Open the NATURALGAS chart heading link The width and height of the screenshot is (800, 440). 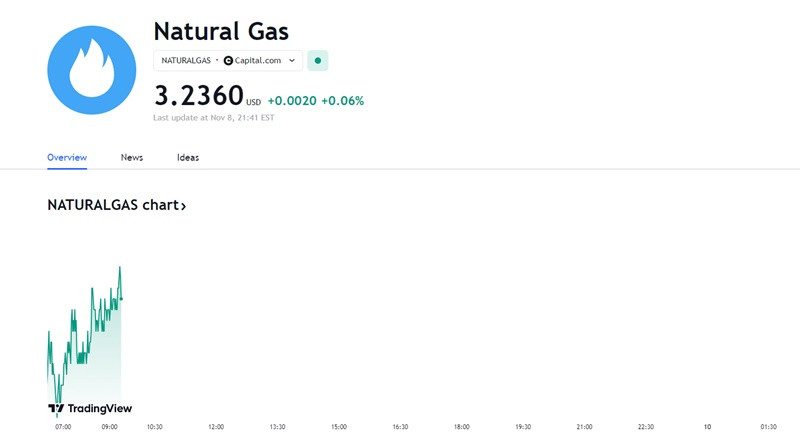coord(116,205)
